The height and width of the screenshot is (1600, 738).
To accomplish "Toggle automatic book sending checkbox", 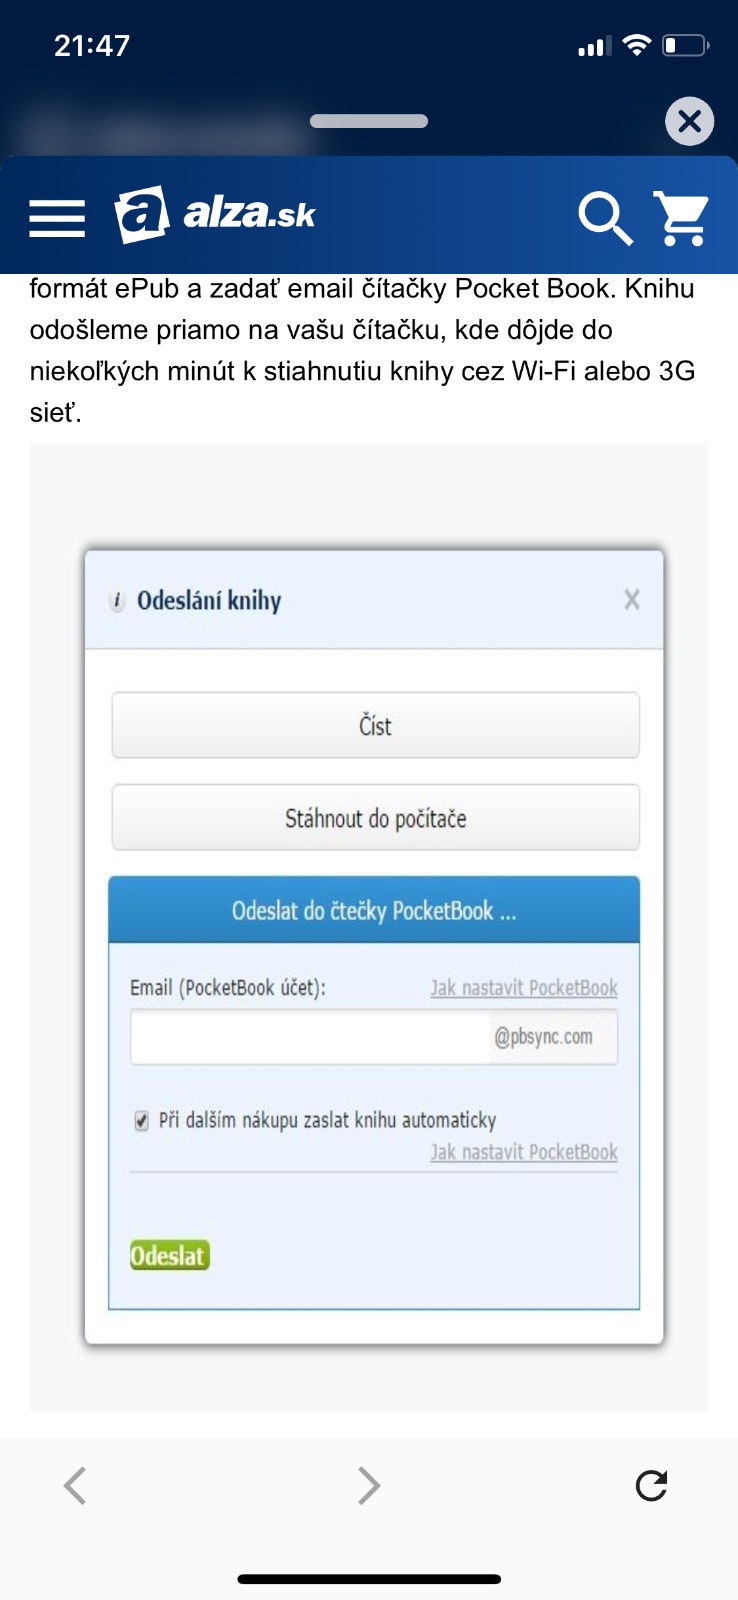I will click(x=141, y=1120).
